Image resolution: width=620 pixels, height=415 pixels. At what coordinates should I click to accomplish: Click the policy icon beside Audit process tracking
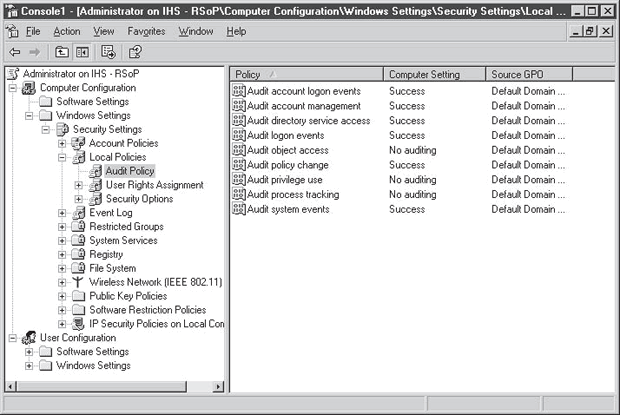(238, 194)
